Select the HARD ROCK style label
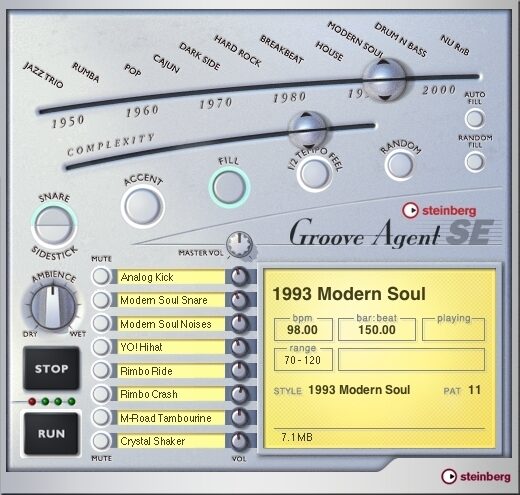 [x=238, y=50]
